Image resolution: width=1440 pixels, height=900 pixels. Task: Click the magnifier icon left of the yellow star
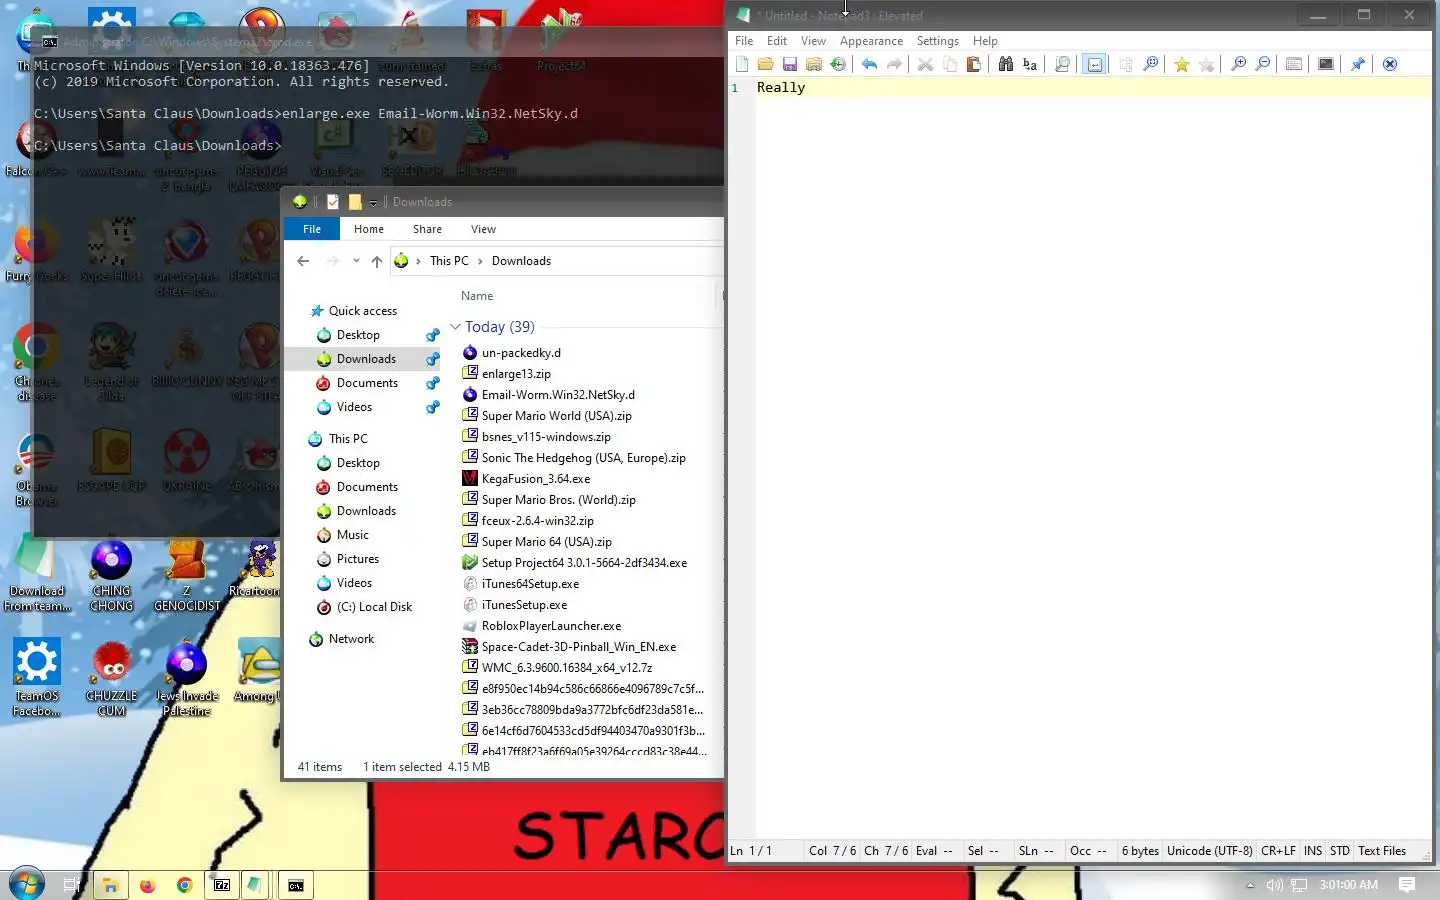point(1150,64)
